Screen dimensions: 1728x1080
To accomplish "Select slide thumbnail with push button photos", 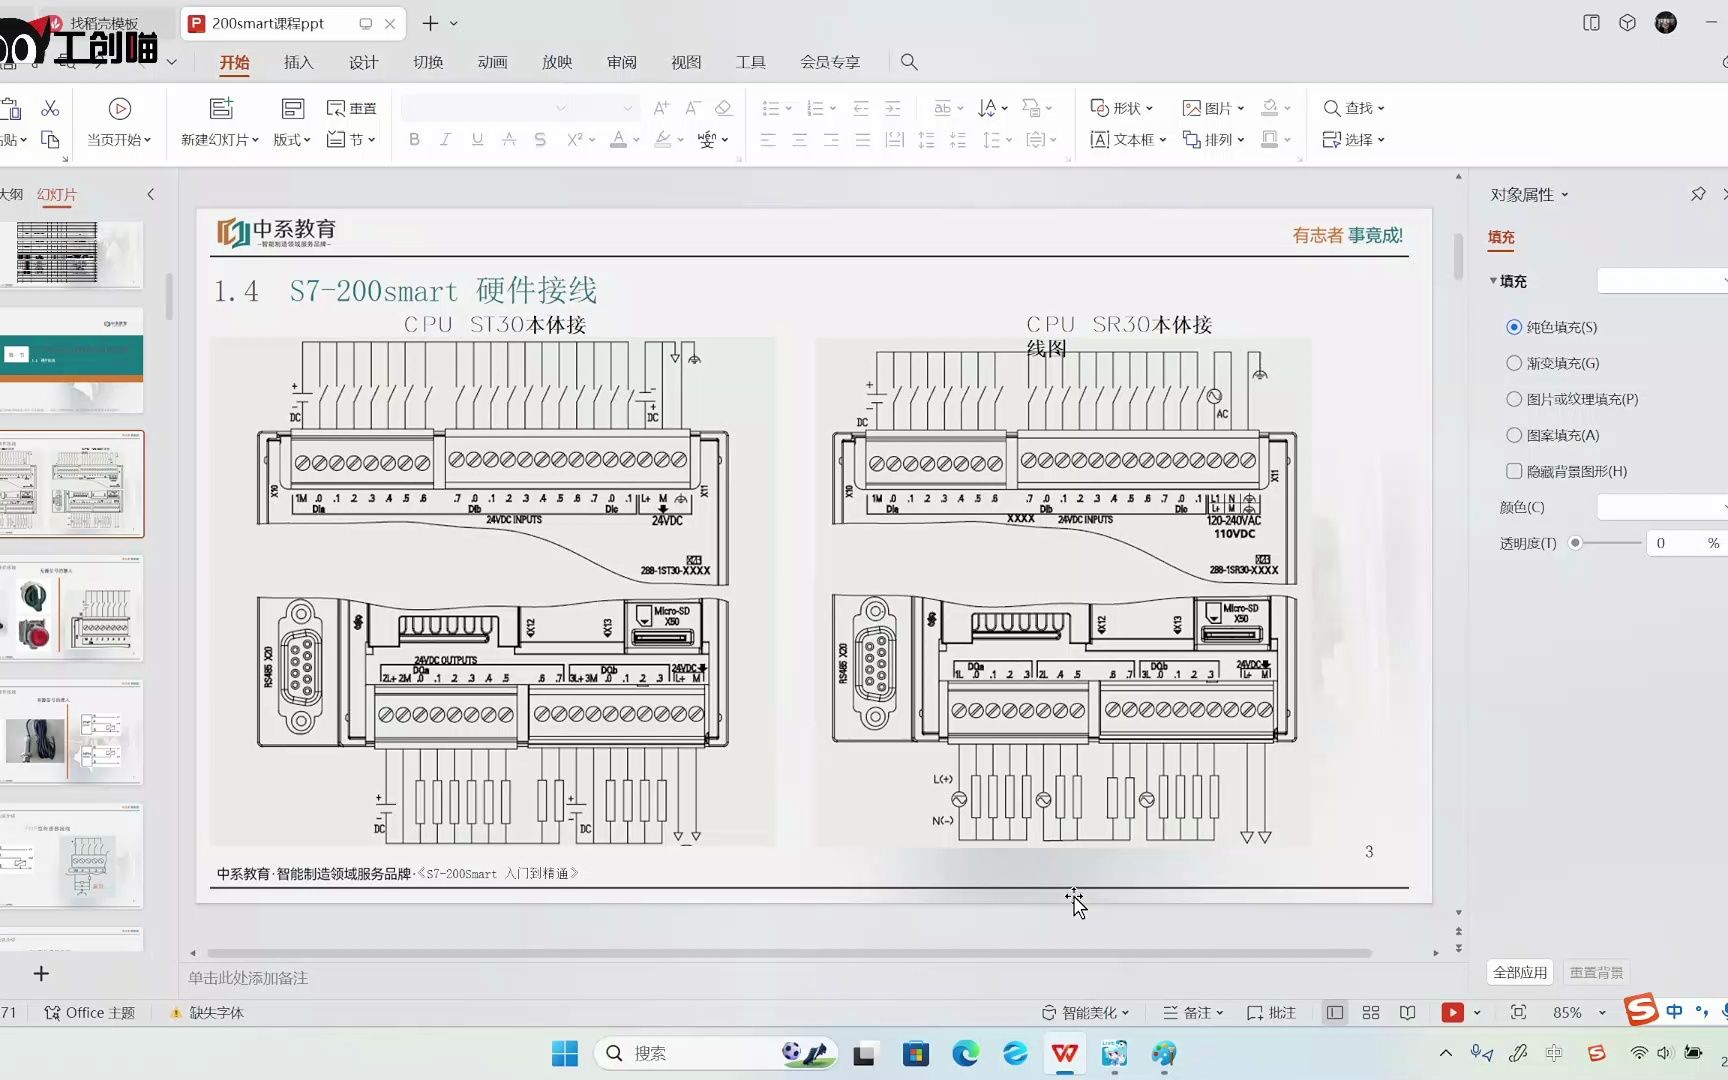I will (72, 608).
